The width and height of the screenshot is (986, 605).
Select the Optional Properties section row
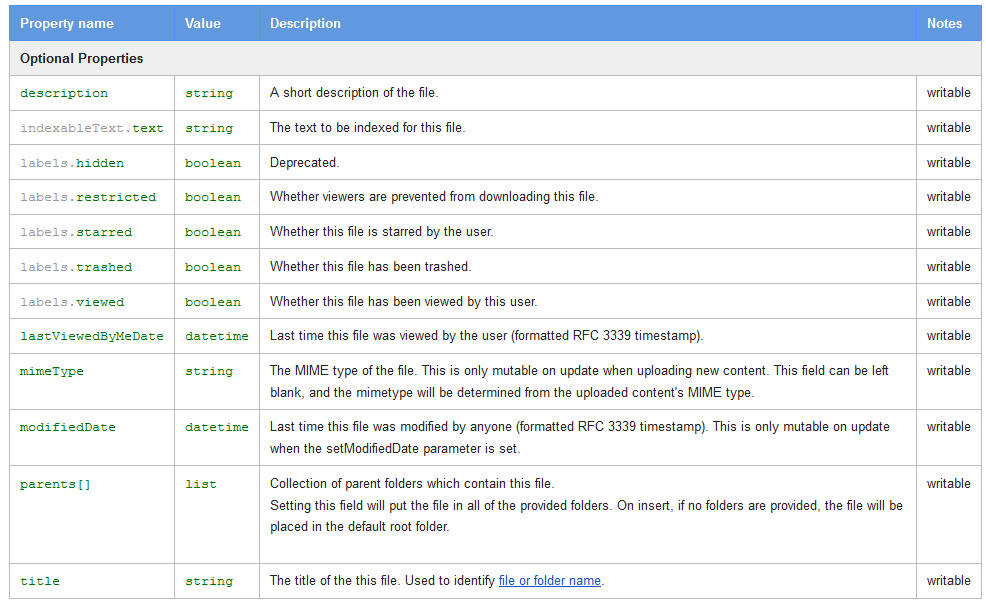(x=82, y=58)
